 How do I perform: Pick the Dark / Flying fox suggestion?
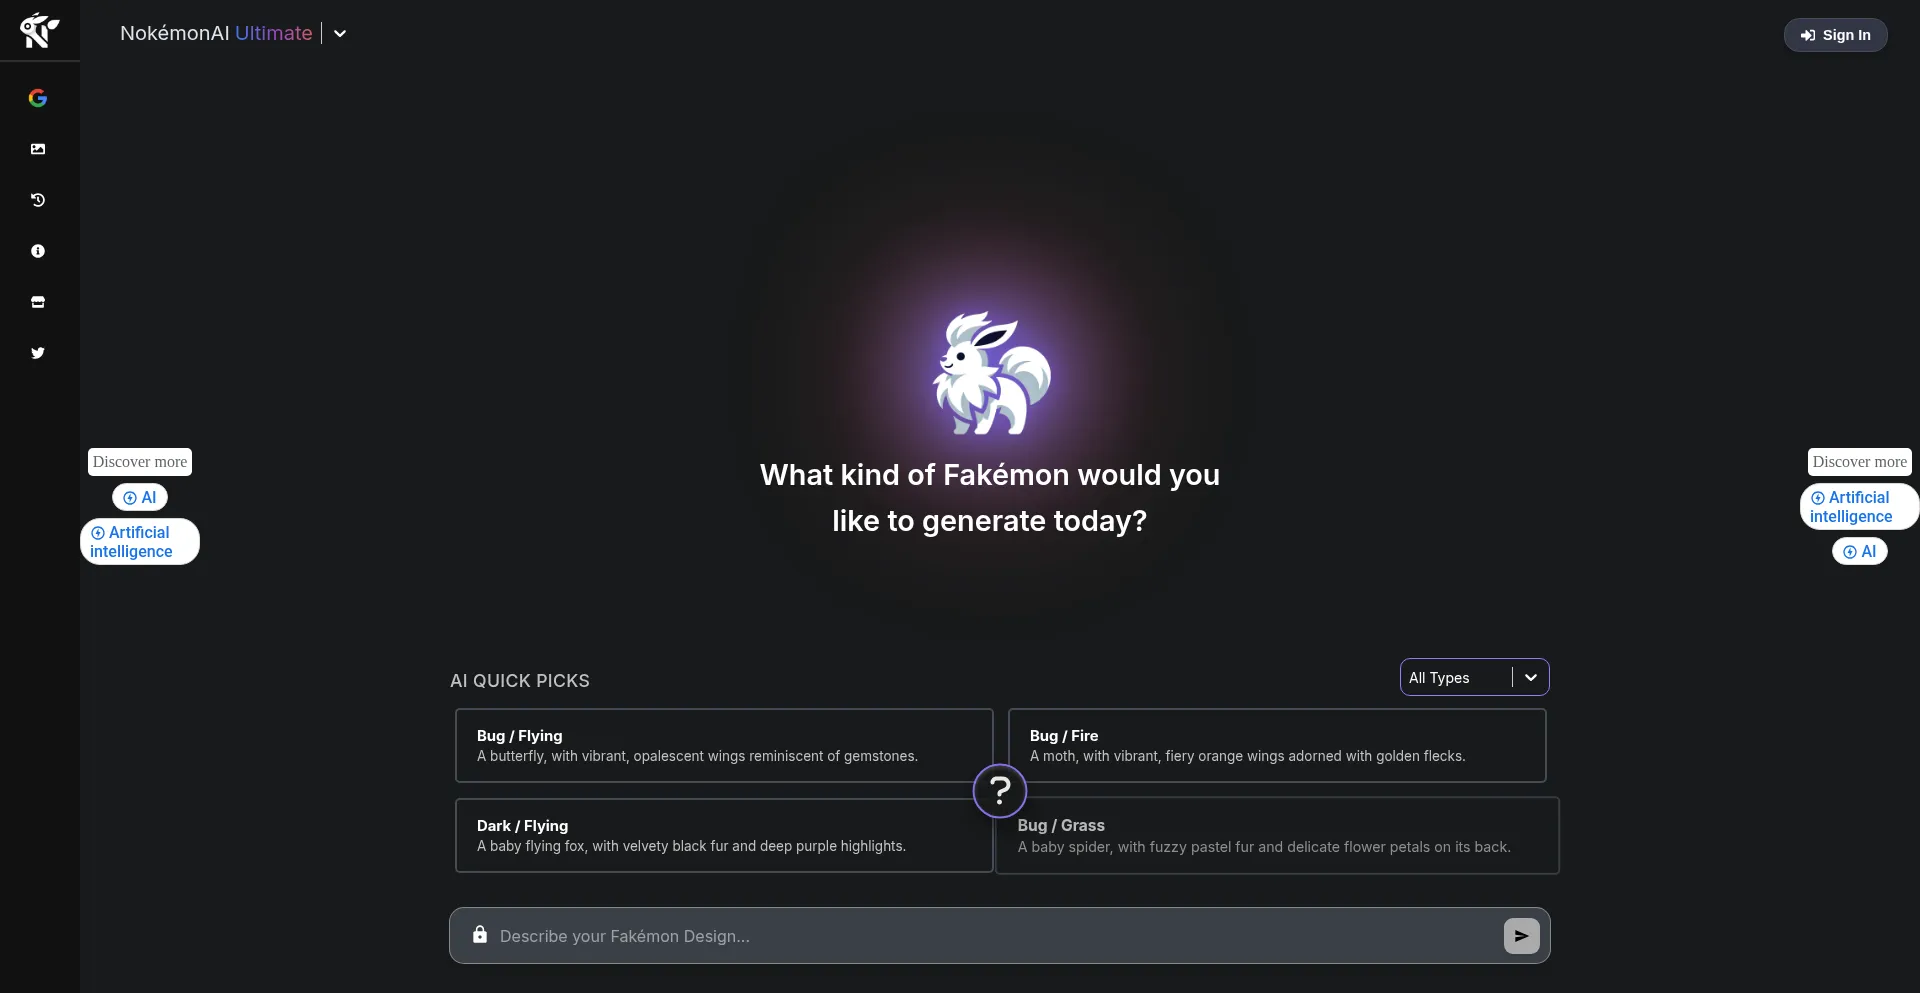pos(723,835)
